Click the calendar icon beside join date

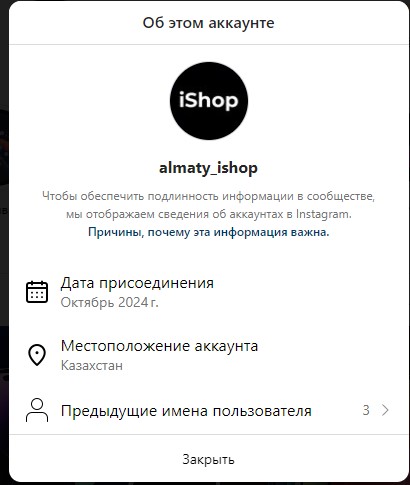point(37,292)
